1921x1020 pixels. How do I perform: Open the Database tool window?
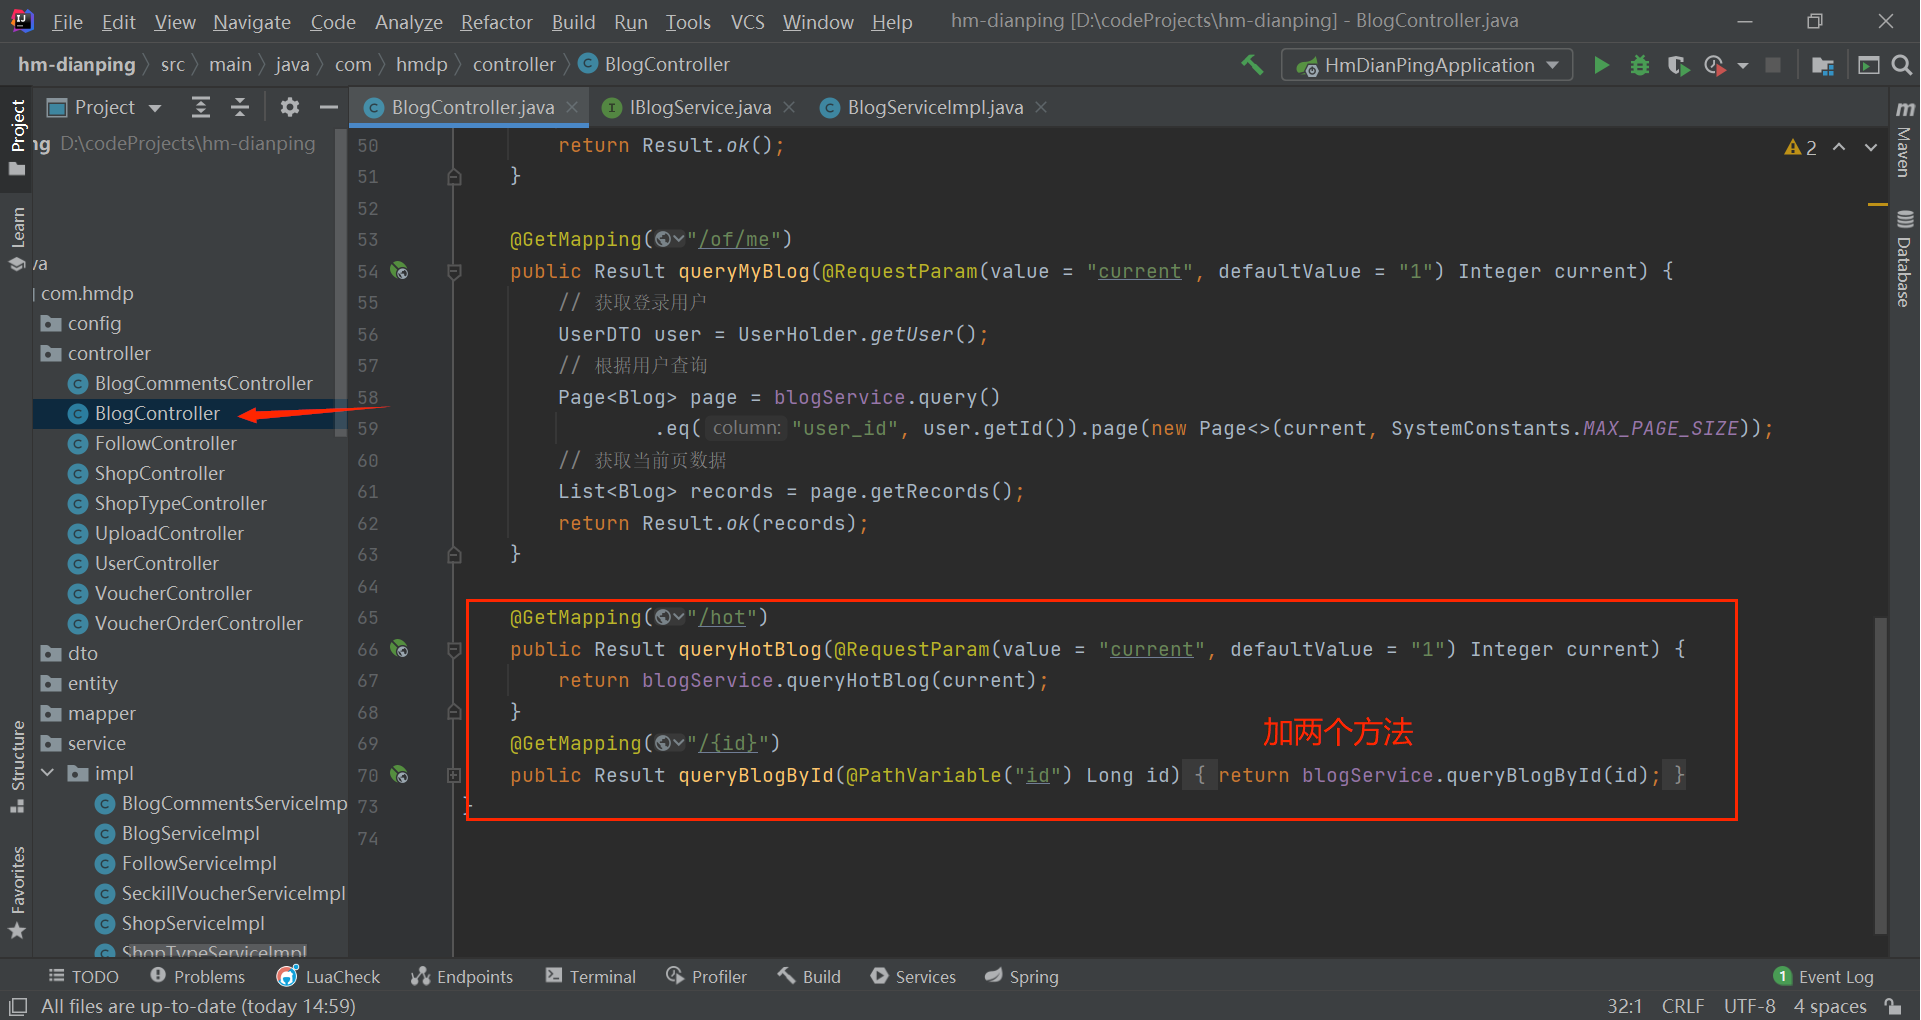point(1905,259)
